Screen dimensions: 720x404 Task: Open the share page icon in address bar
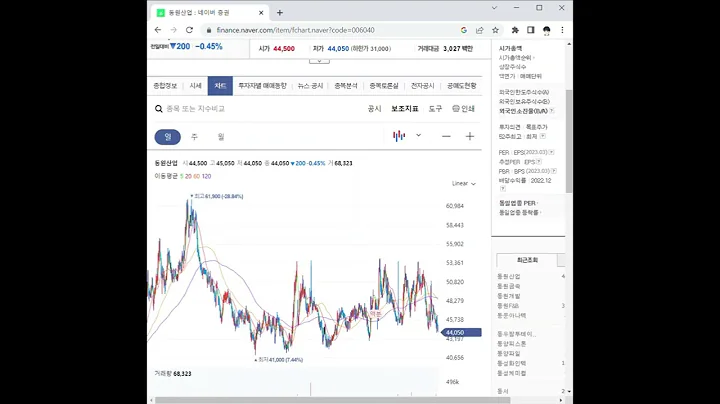tap(479, 30)
